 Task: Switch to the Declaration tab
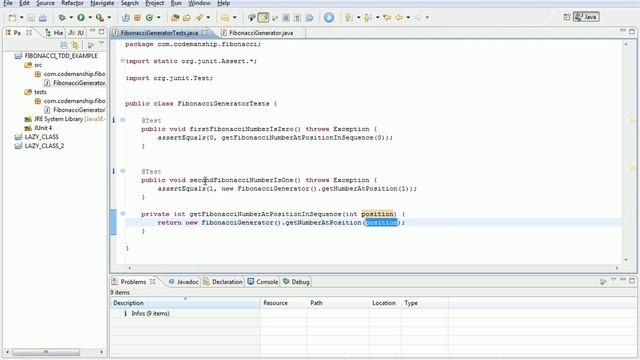tap(222, 282)
